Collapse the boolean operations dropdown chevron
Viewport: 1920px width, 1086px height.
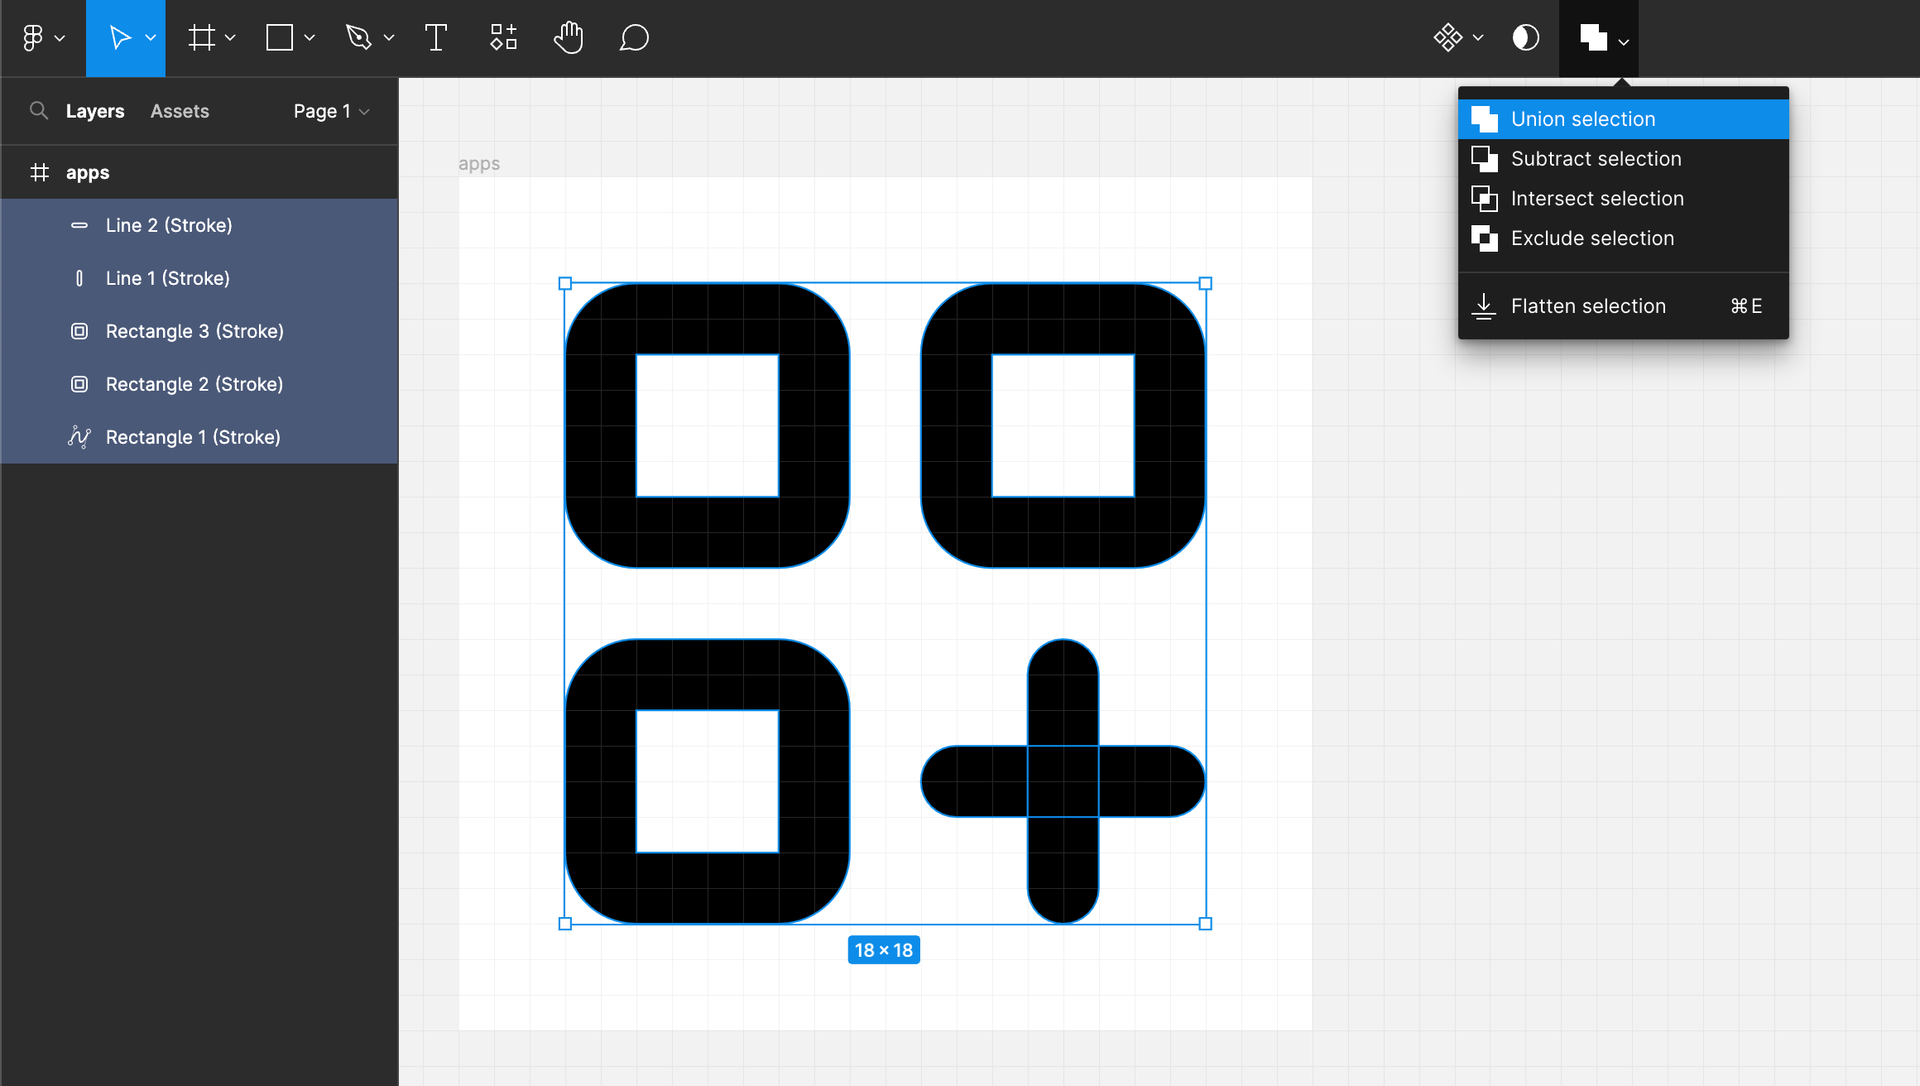pos(1624,42)
